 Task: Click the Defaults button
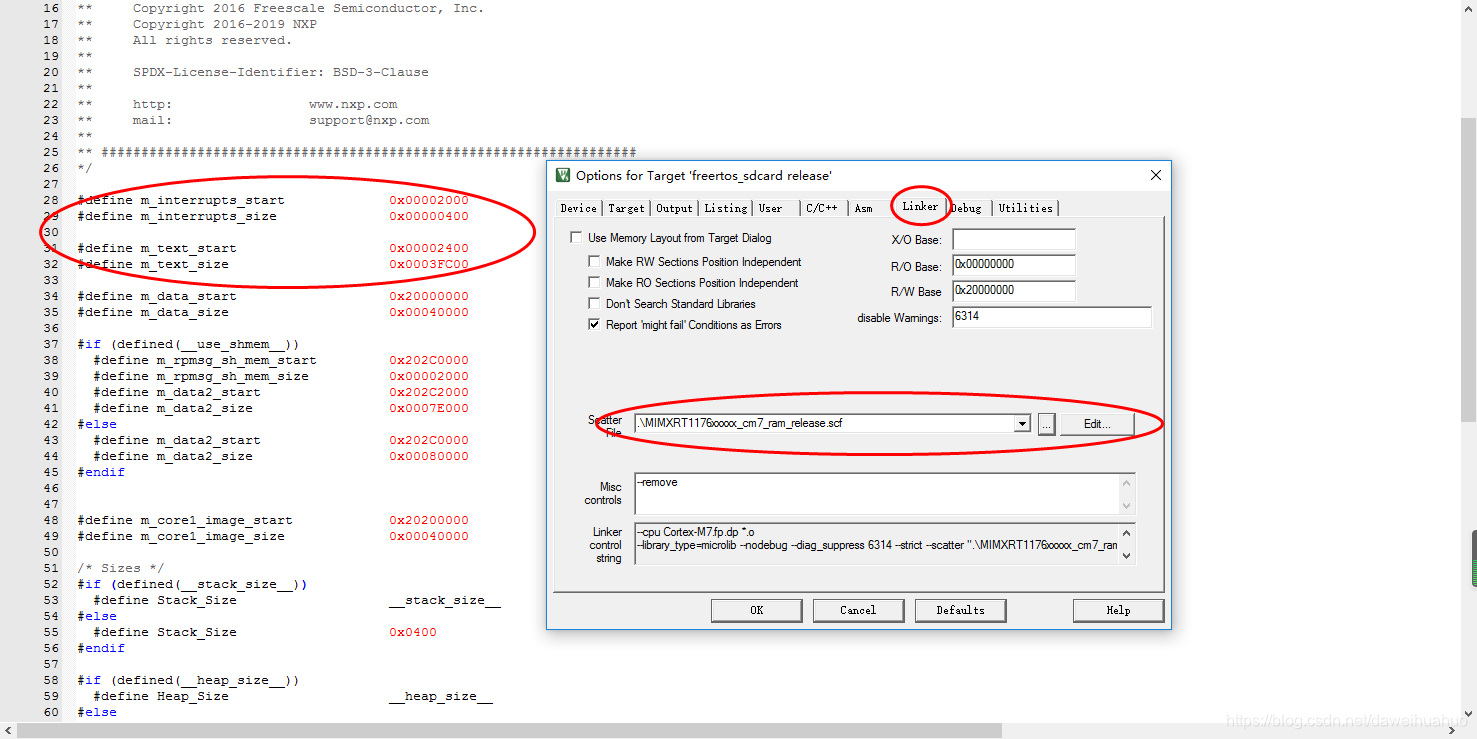[x=960, y=610]
